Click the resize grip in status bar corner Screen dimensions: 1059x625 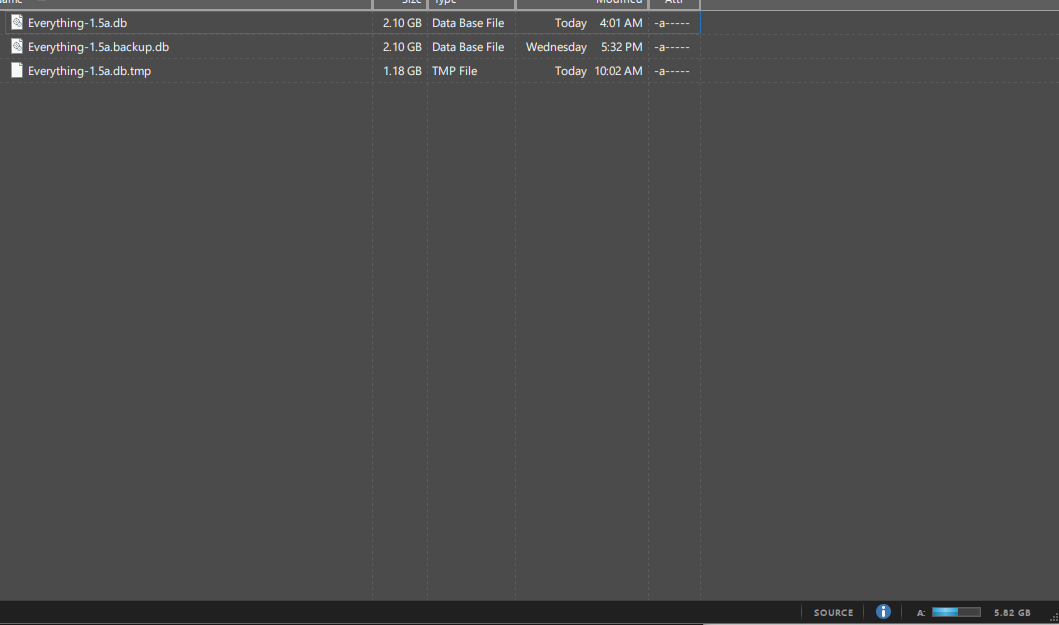[1054, 618]
